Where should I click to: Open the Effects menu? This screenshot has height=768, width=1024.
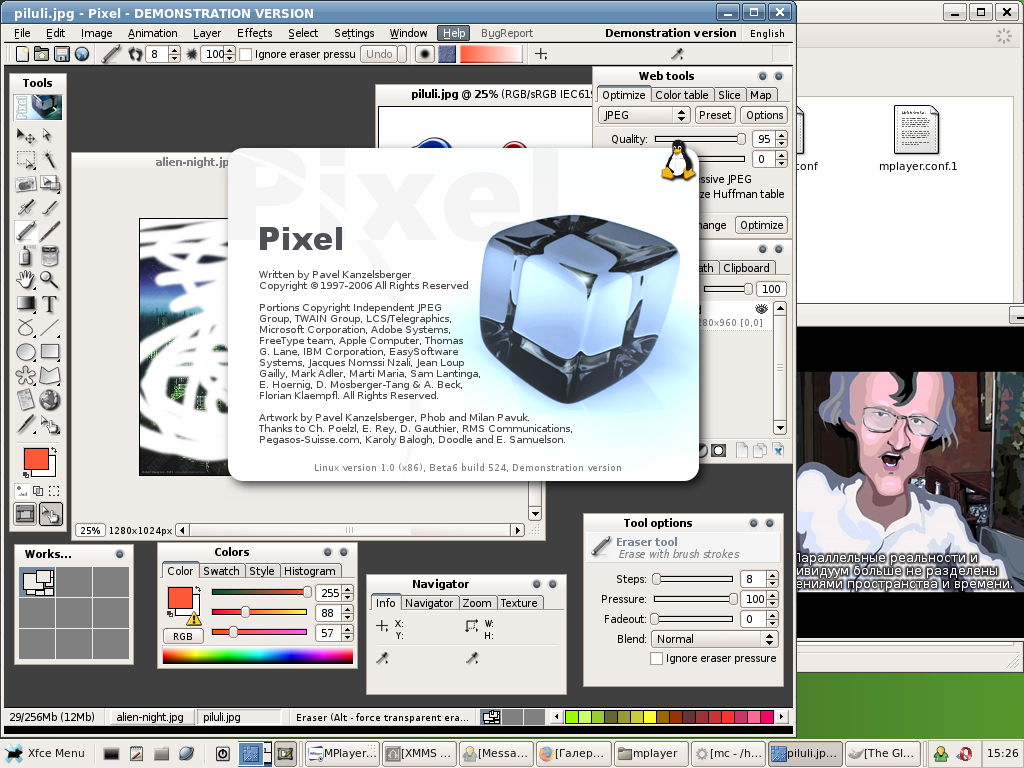[254, 33]
